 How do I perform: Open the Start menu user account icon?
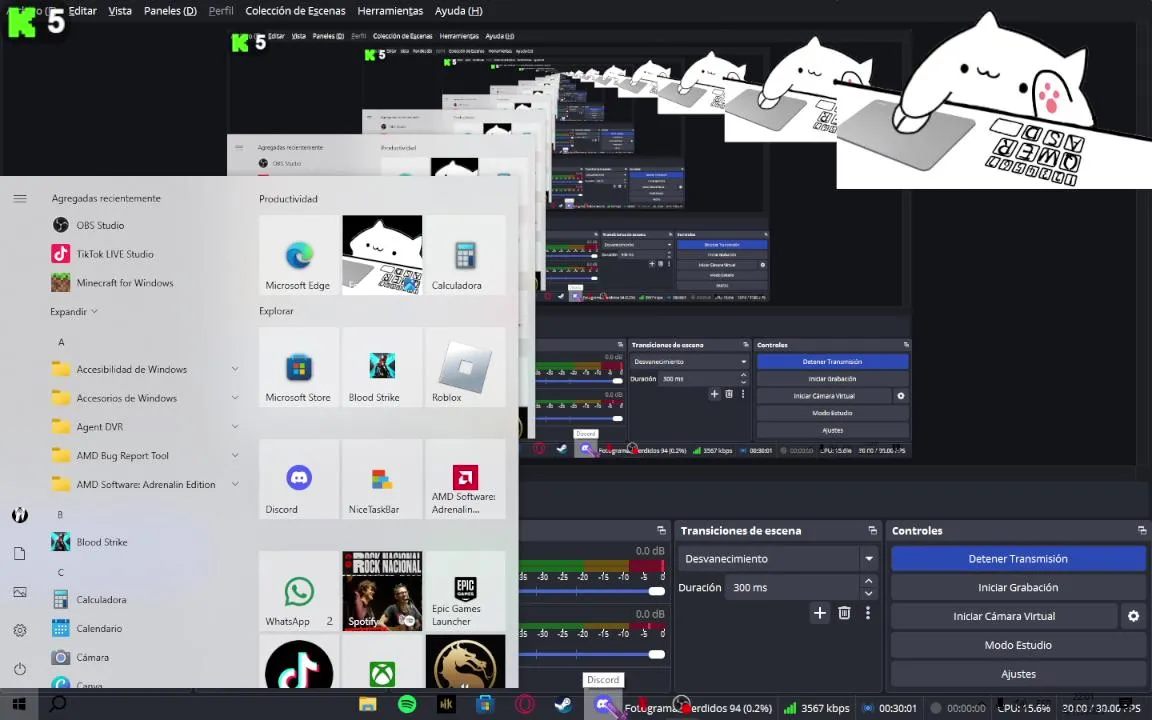20,515
